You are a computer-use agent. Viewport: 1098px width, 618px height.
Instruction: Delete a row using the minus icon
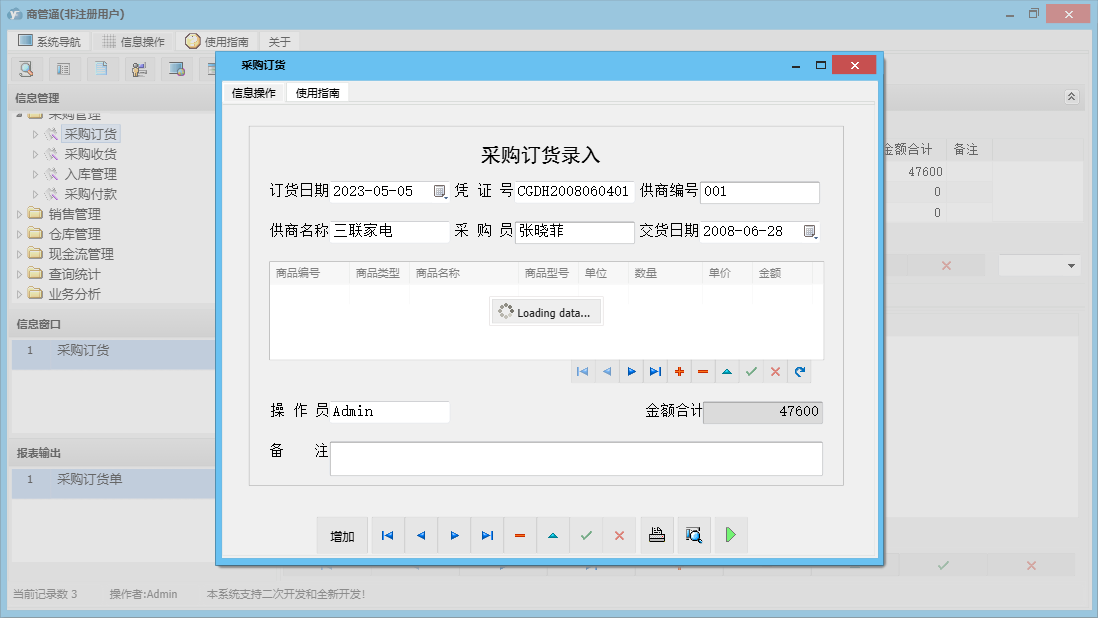tap(703, 371)
